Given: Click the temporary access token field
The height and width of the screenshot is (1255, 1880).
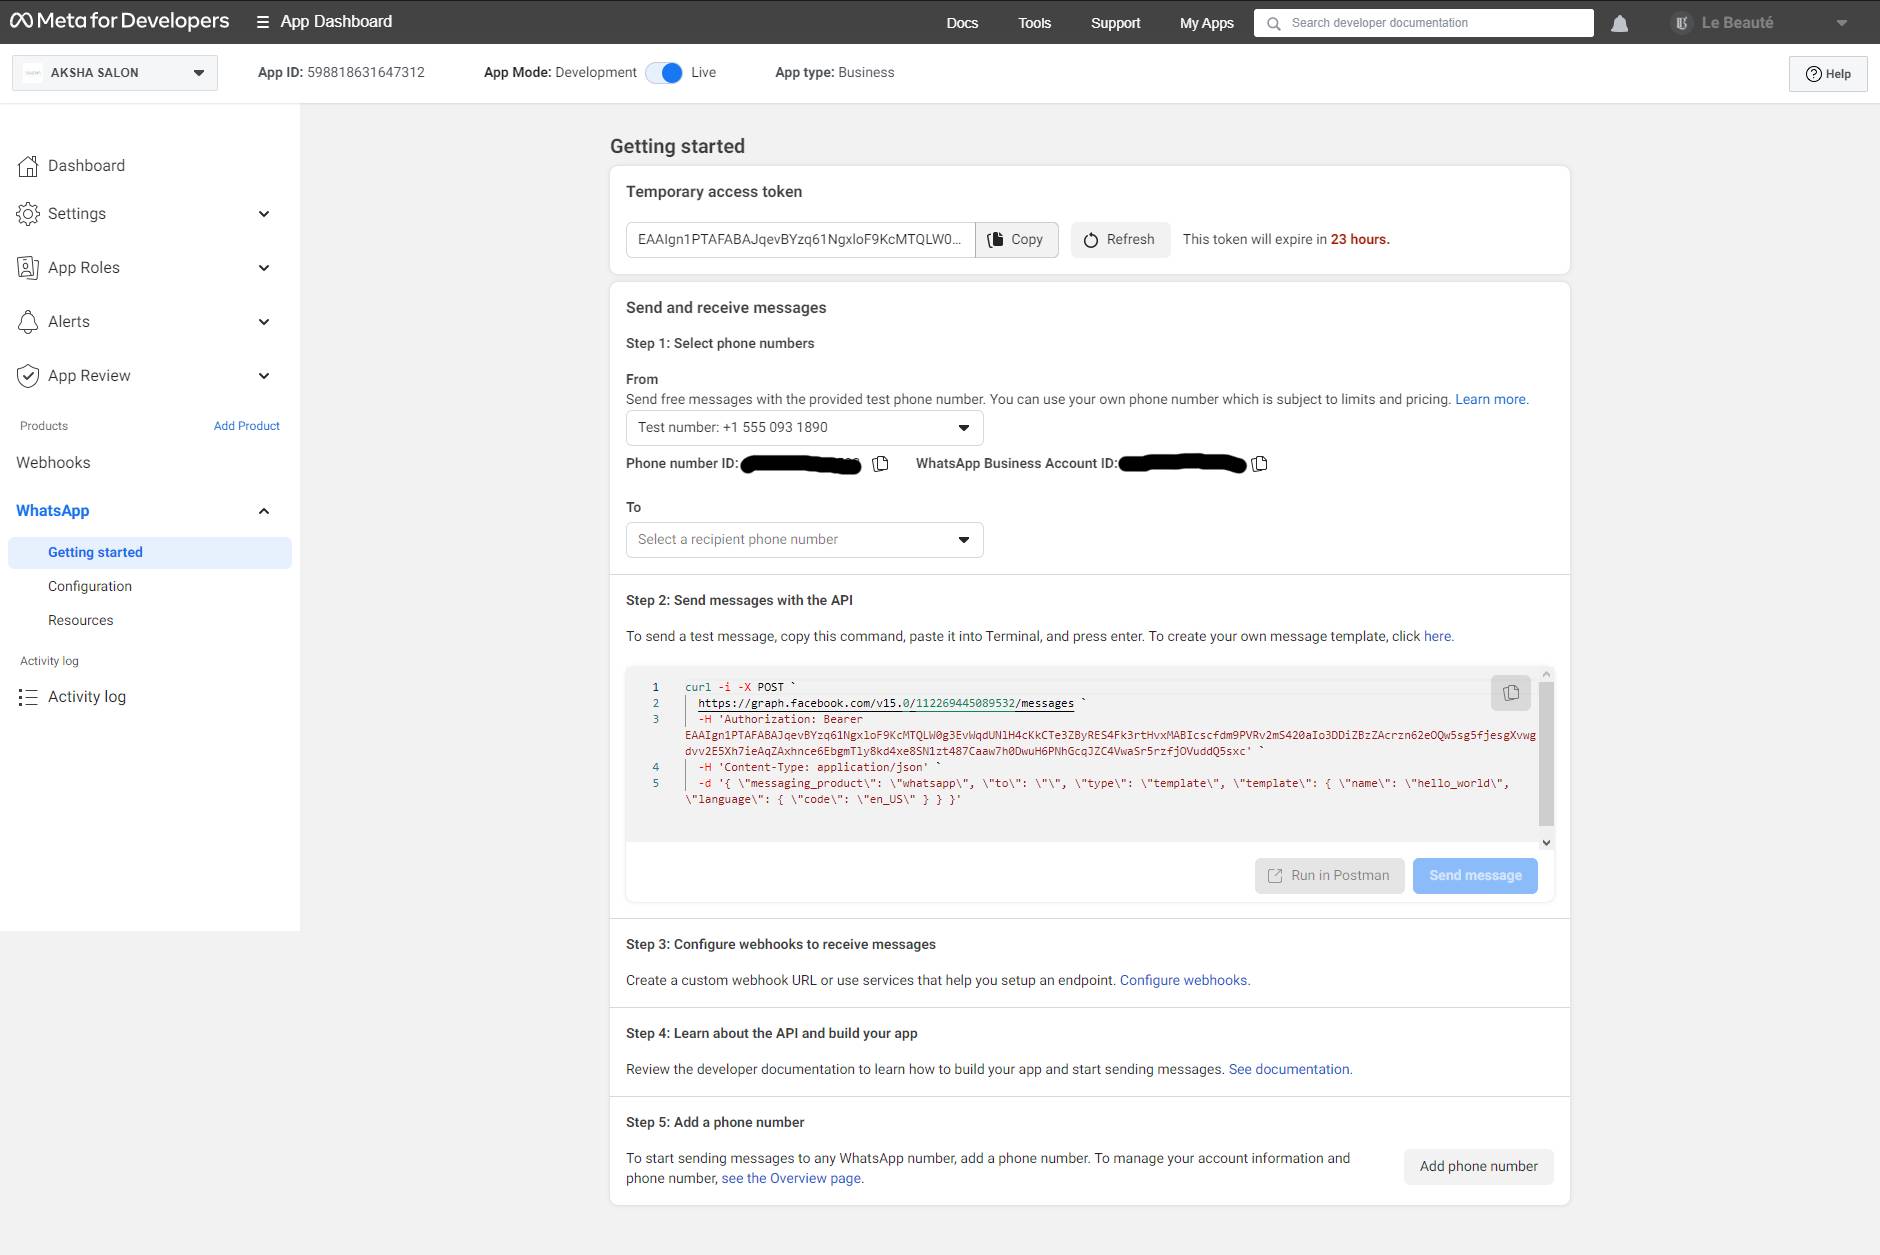Looking at the screenshot, I should coord(800,240).
